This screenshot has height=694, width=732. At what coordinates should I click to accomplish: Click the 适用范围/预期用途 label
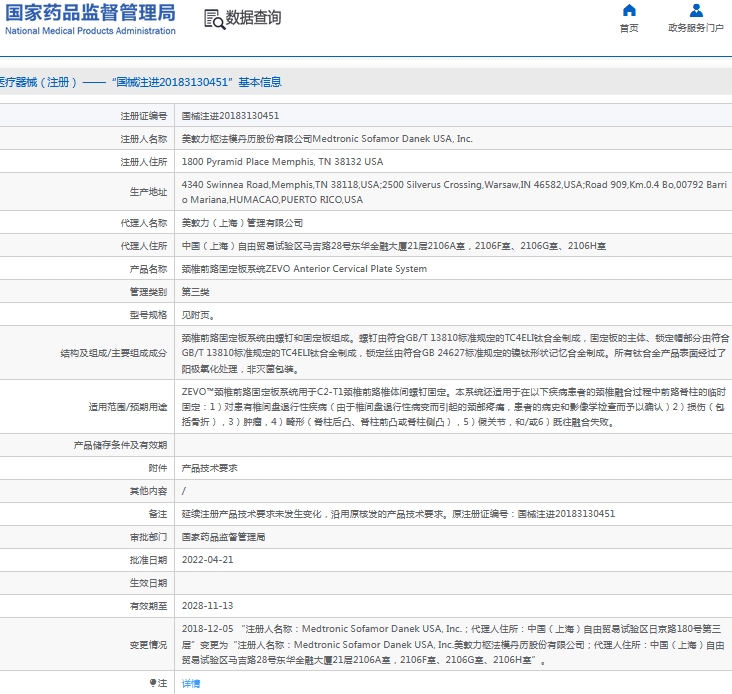click(x=128, y=407)
